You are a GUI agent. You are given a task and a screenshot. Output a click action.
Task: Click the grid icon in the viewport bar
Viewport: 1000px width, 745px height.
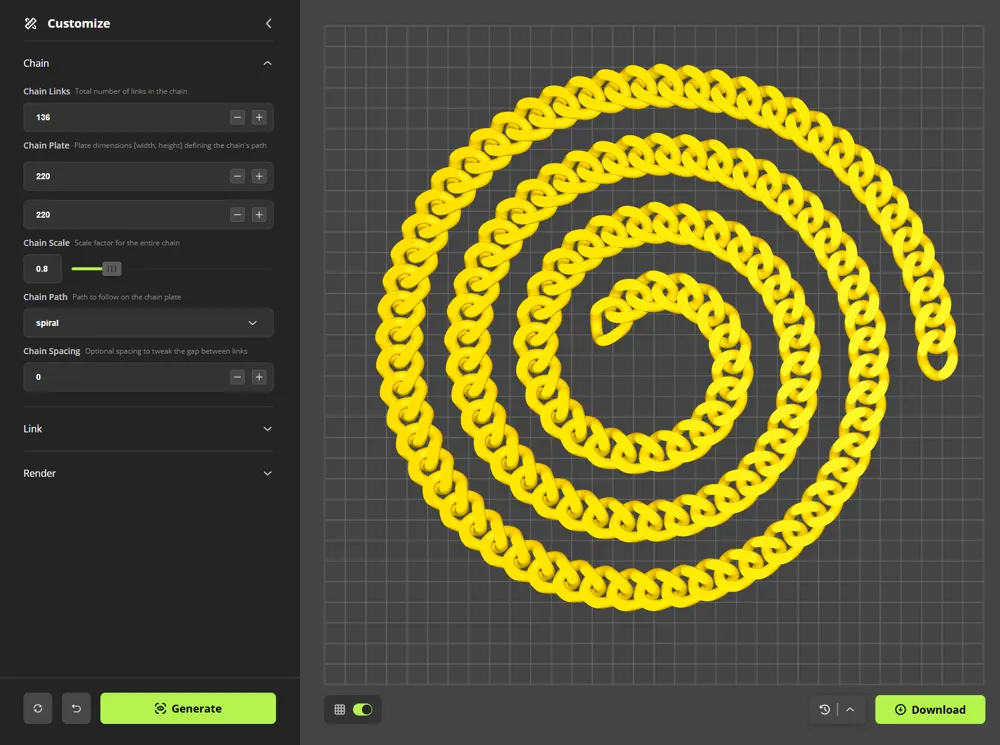(339, 709)
